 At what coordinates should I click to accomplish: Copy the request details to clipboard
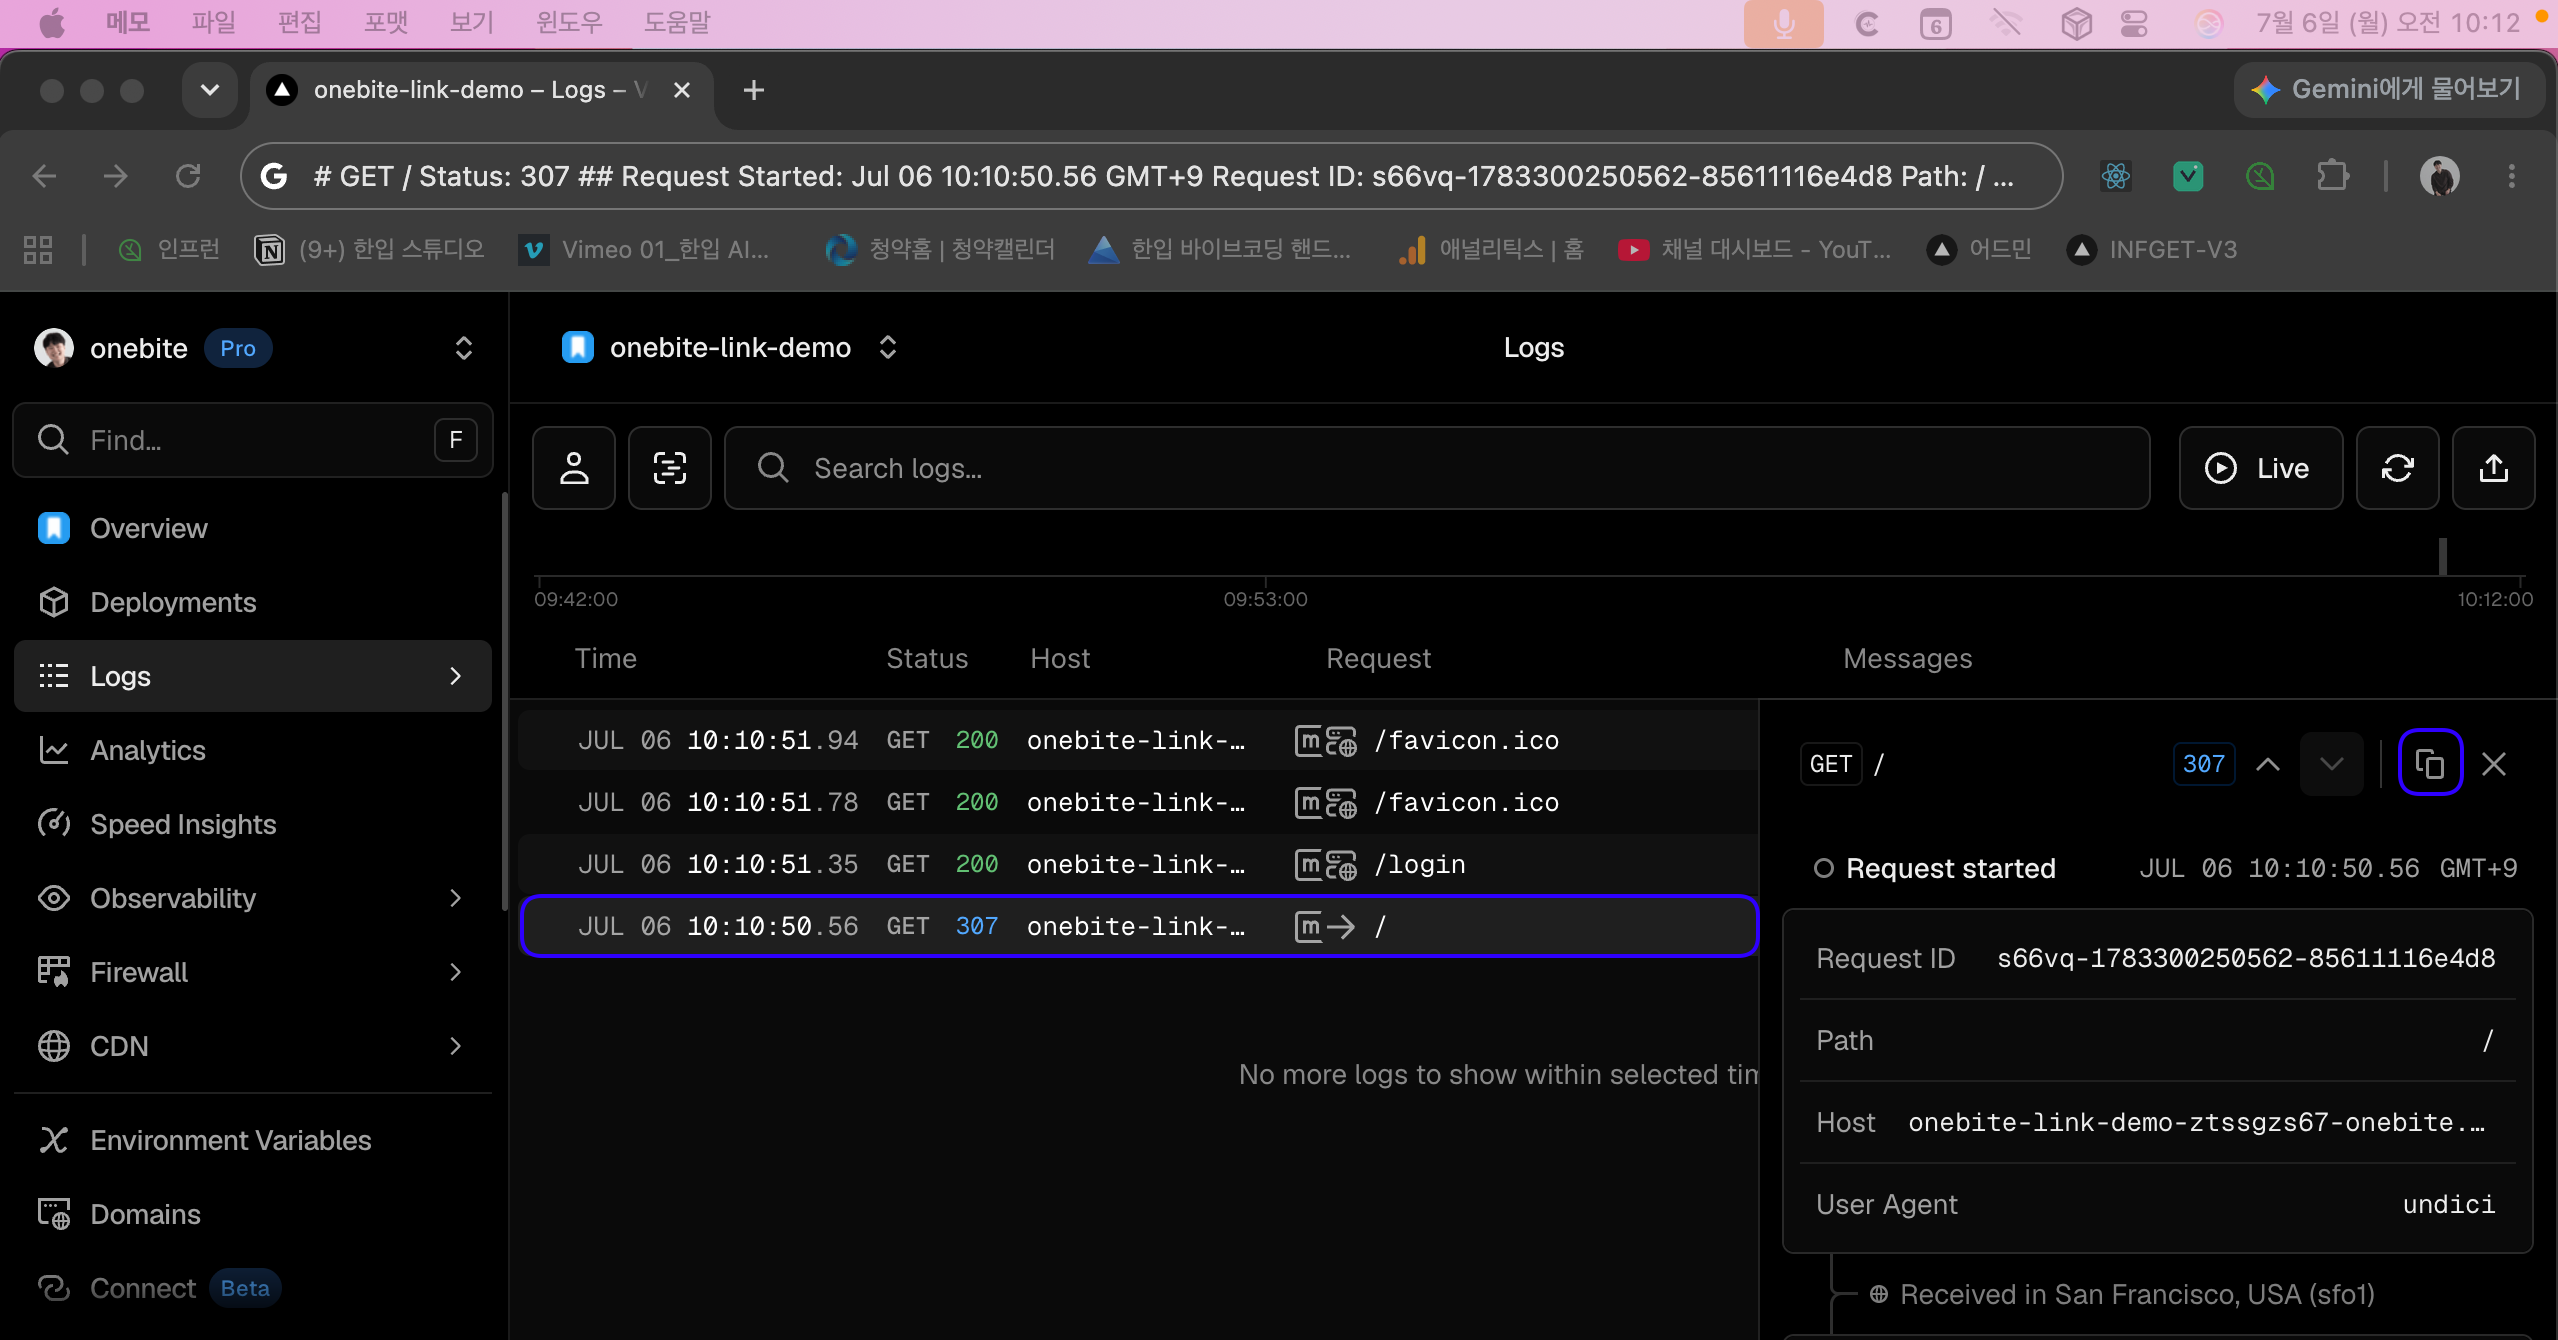click(2430, 763)
